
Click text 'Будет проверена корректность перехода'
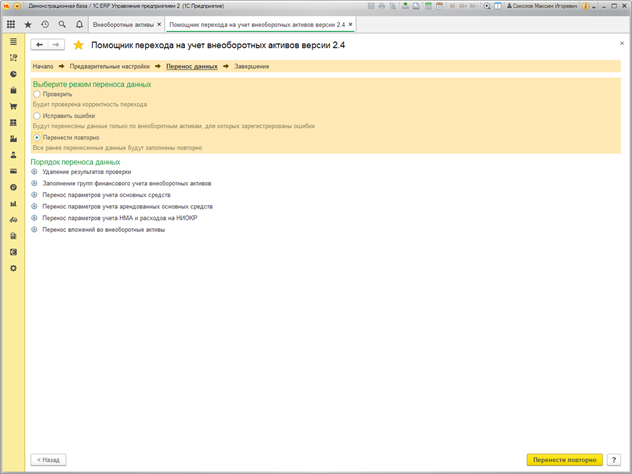click(x=90, y=104)
